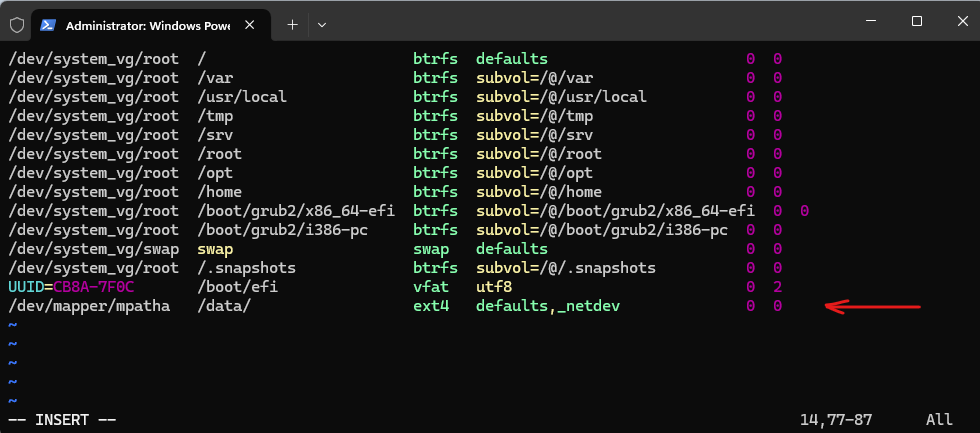
Task: Click the /boot/efi mount point
Action: point(238,287)
